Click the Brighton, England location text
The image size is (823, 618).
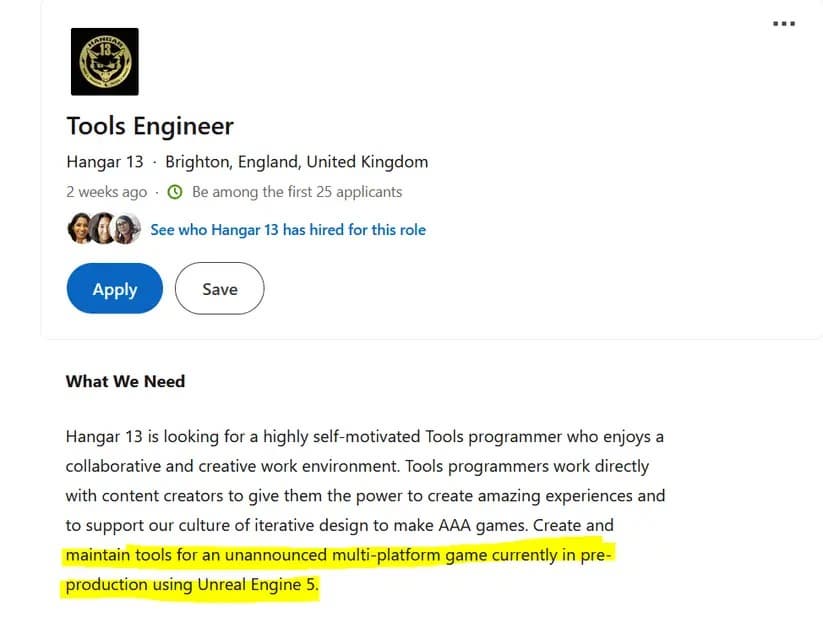(x=296, y=162)
